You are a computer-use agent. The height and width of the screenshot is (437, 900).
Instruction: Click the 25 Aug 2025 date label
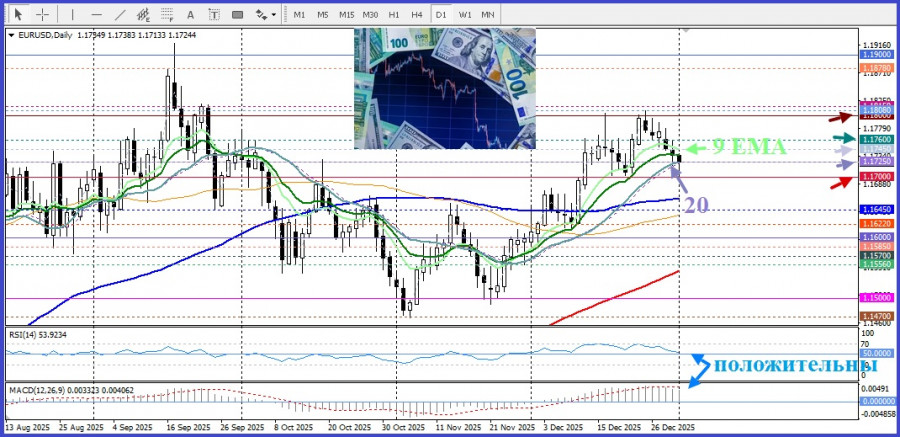pyautogui.click(x=81, y=428)
